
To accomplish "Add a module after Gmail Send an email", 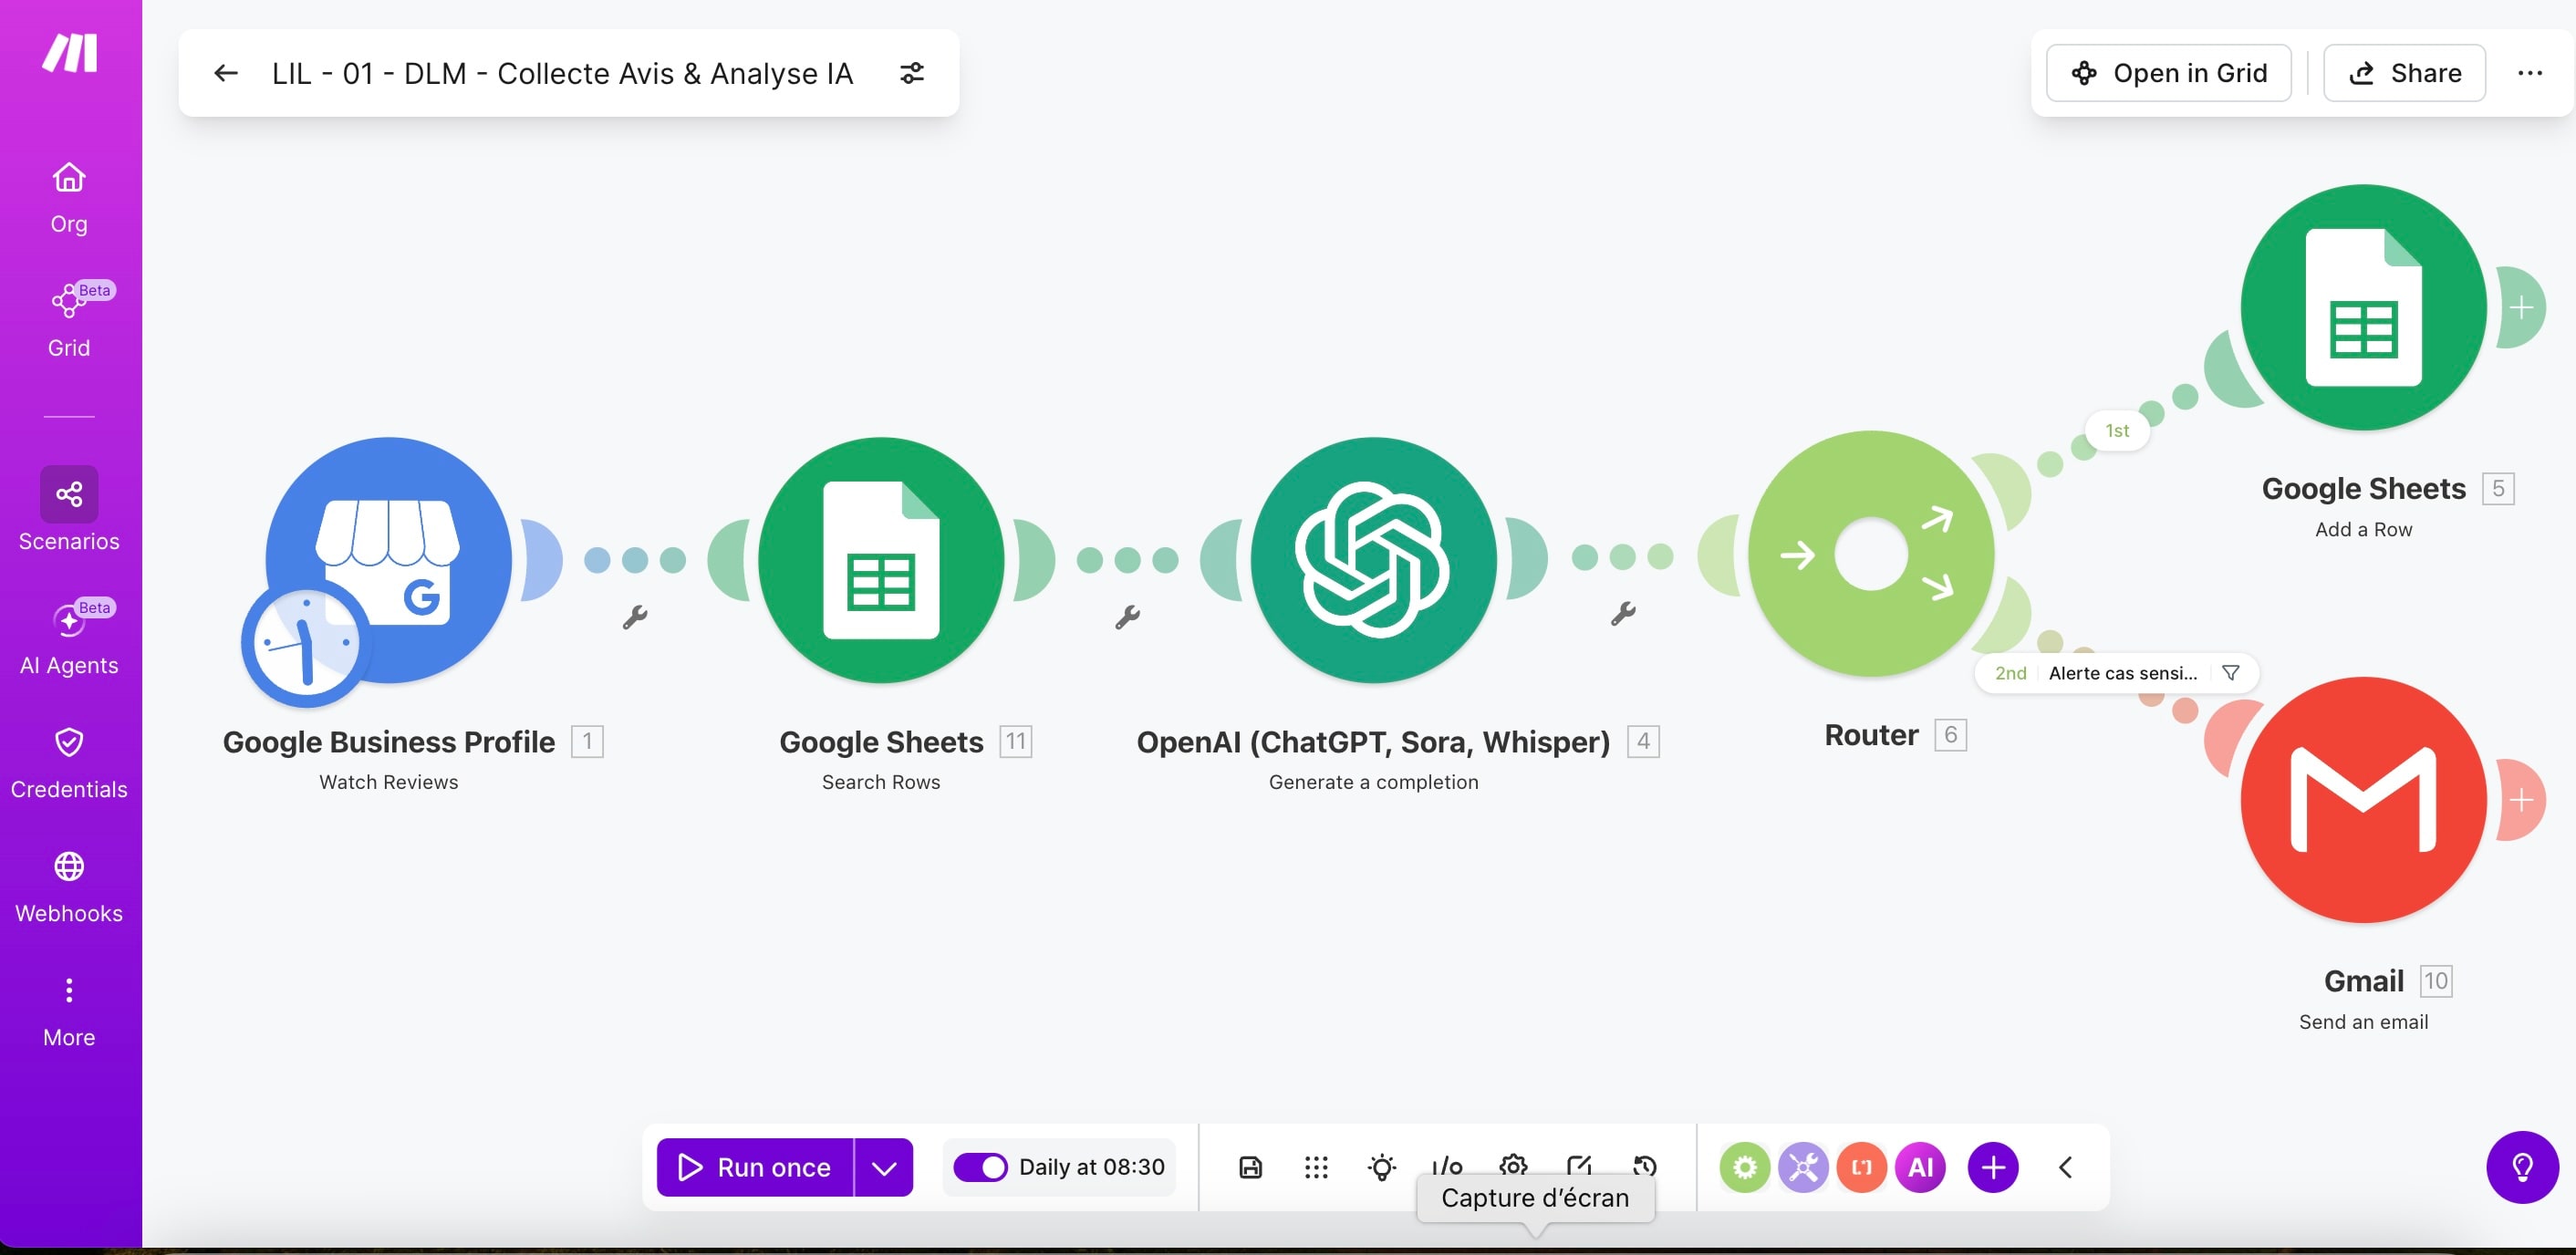I will 2521,800.
